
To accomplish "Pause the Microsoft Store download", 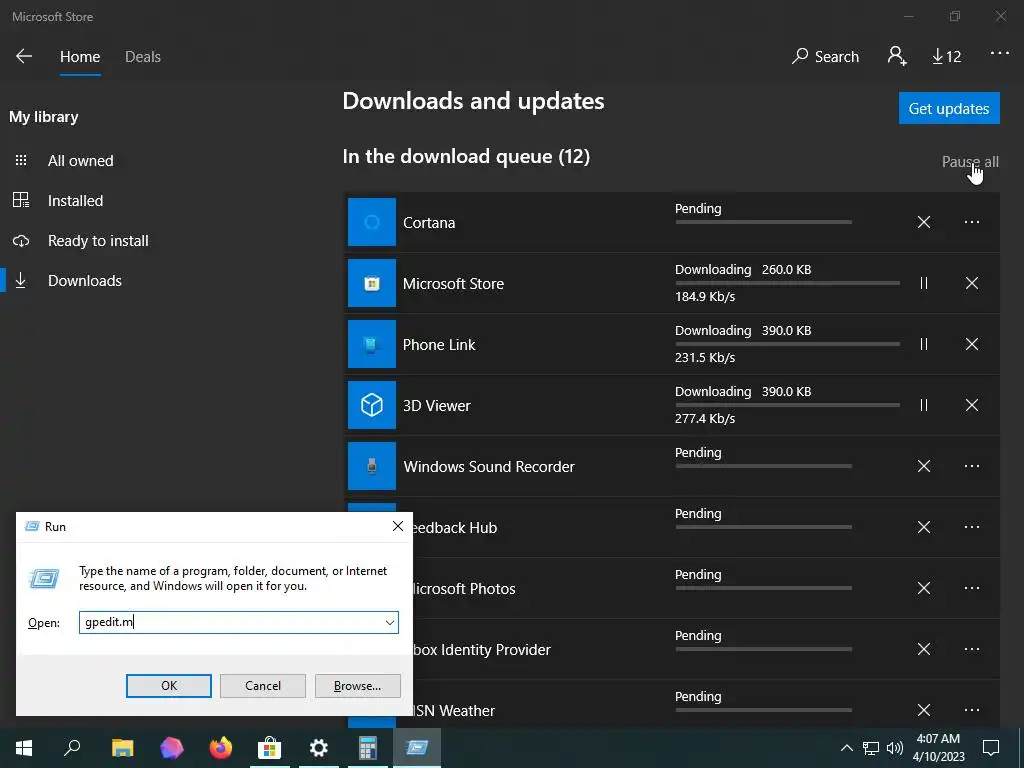I will tap(923, 283).
